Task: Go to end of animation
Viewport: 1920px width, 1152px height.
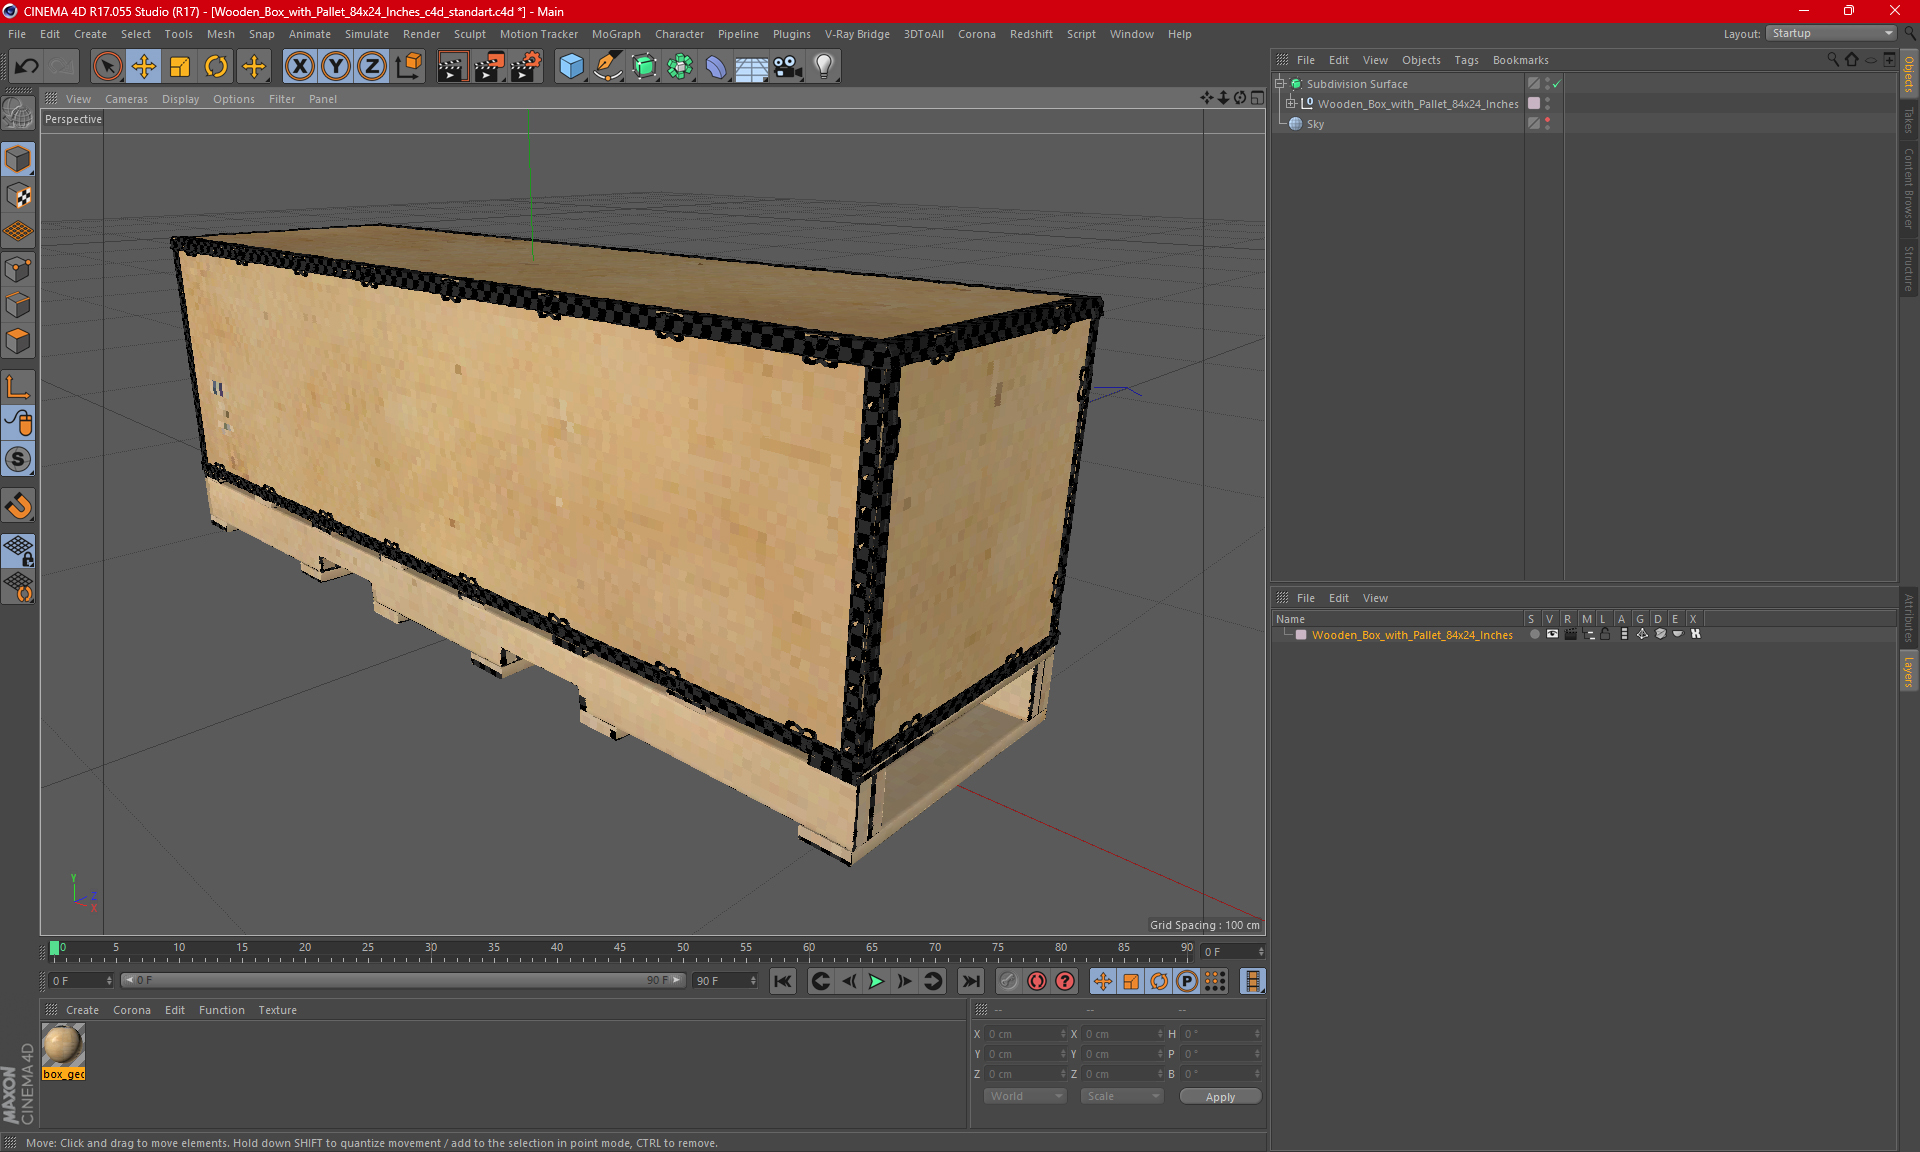Action: 970,981
